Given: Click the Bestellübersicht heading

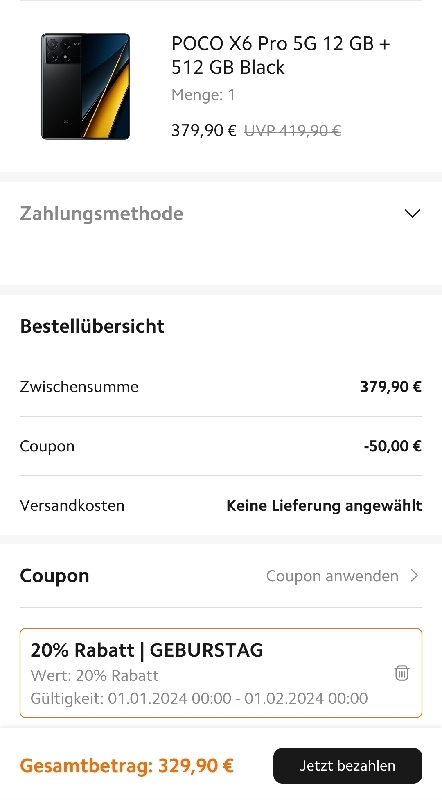Looking at the screenshot, I should point(92,326).
